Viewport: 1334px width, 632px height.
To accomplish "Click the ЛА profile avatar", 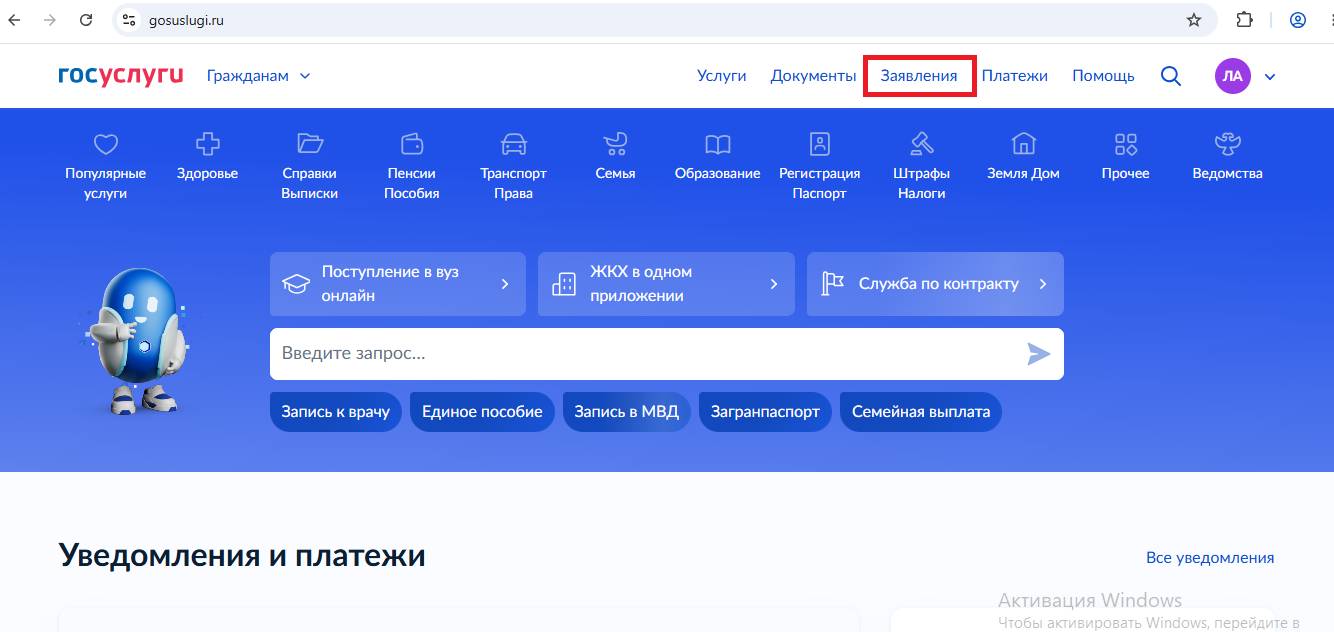I will pyautogui.click(x=1233, y=76).
